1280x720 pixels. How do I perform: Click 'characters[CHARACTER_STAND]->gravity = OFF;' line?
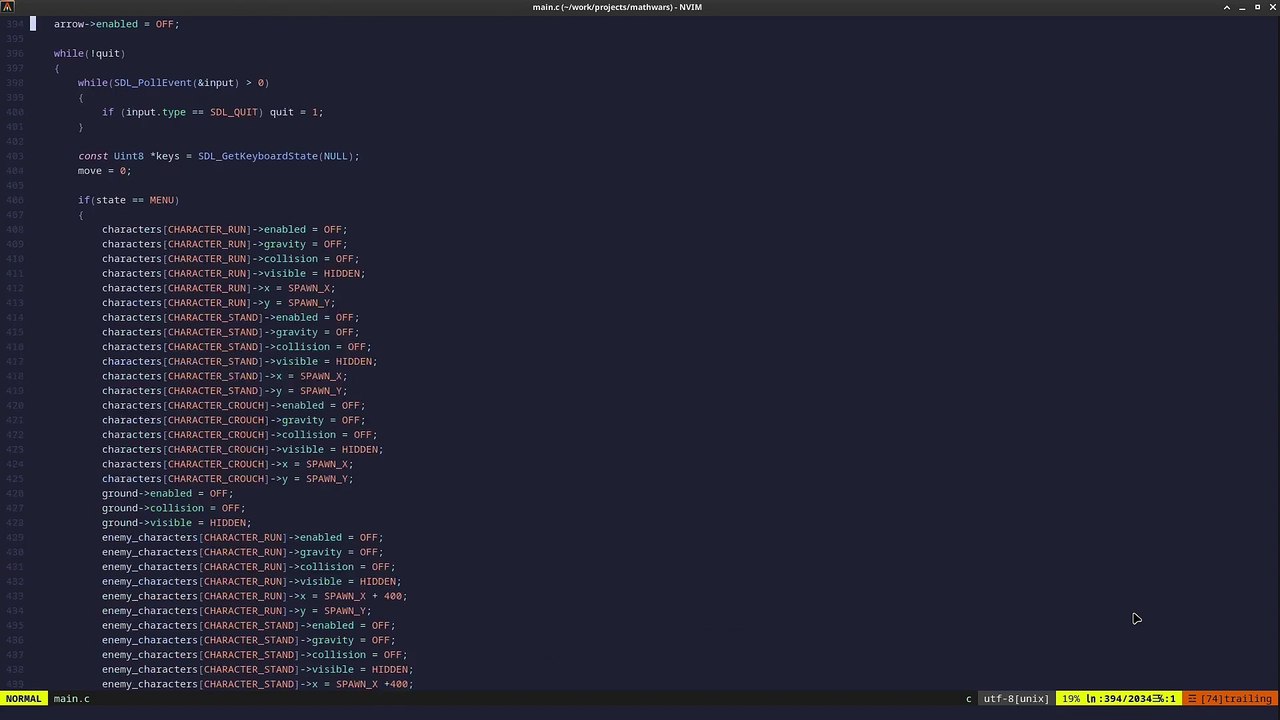(230, 332)
